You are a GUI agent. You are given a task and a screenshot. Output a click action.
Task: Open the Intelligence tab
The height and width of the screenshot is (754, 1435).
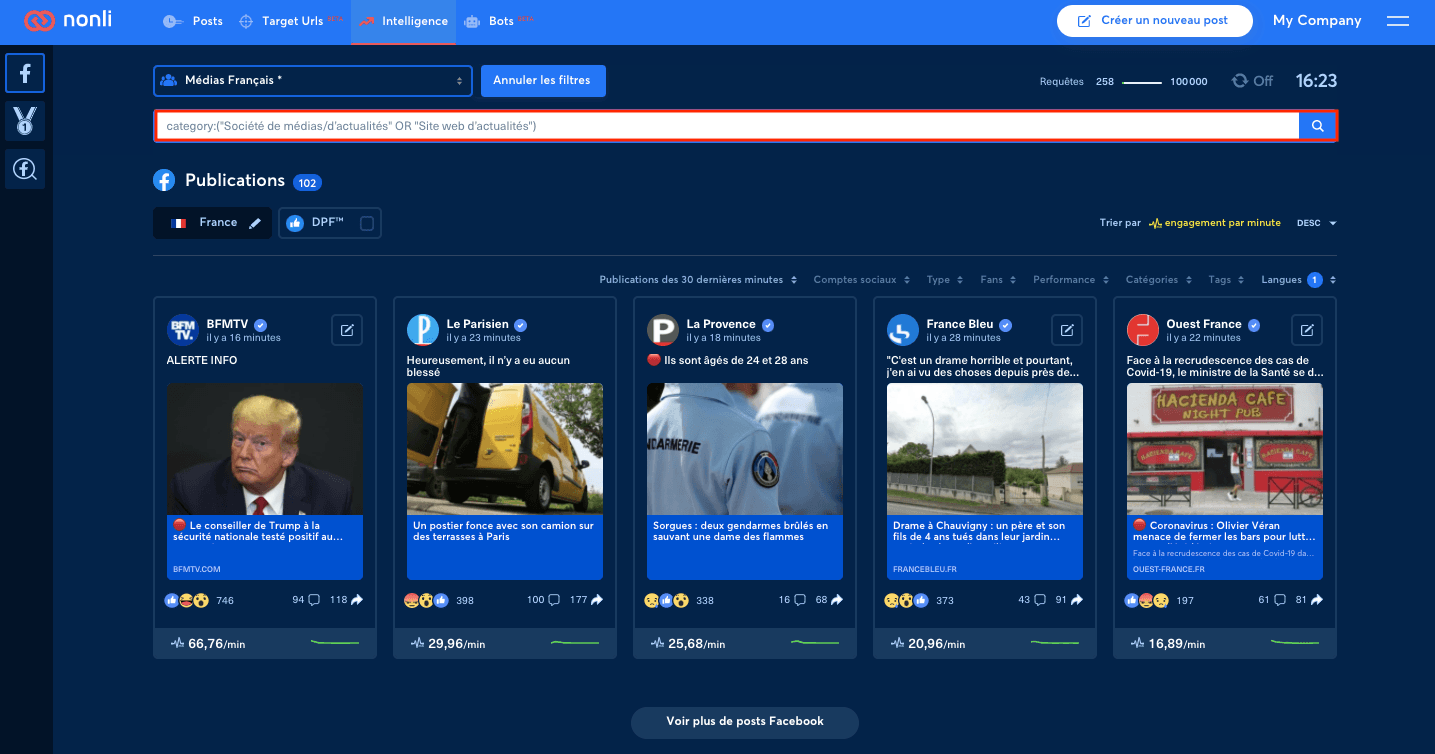pyautogui.click(x=403, y=21)
